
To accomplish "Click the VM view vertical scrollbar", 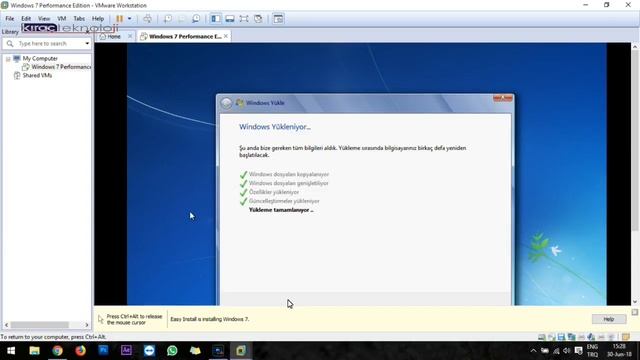I will (x=635, y=140).
